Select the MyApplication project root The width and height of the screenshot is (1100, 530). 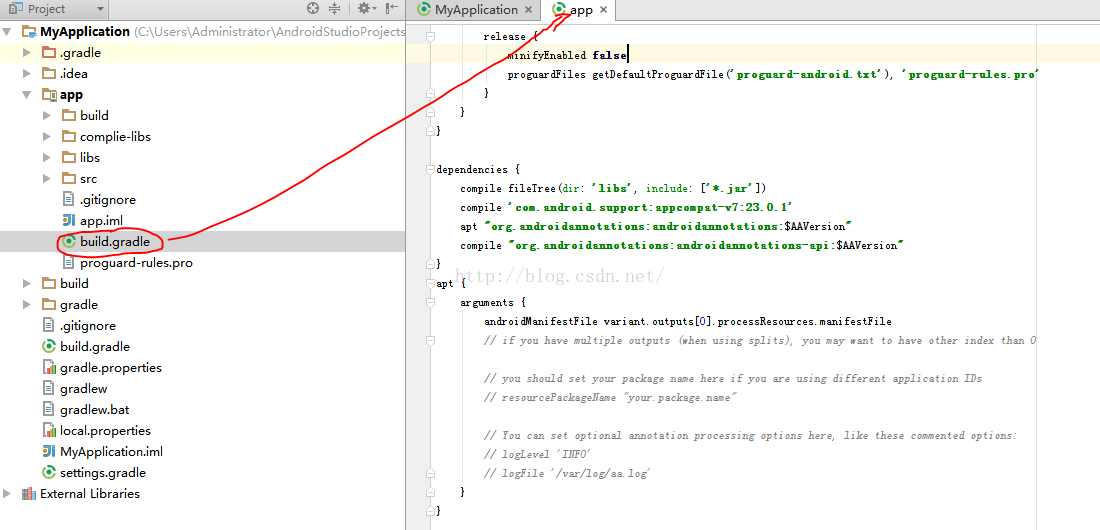tap(85, 32)
